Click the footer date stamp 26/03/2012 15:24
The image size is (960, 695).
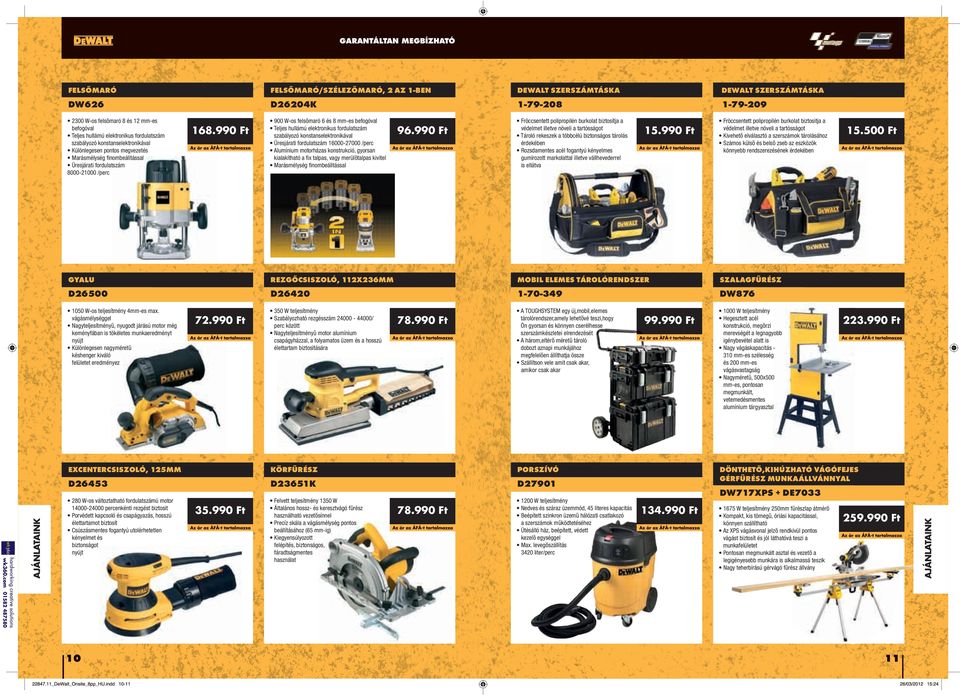coord(920,684)
